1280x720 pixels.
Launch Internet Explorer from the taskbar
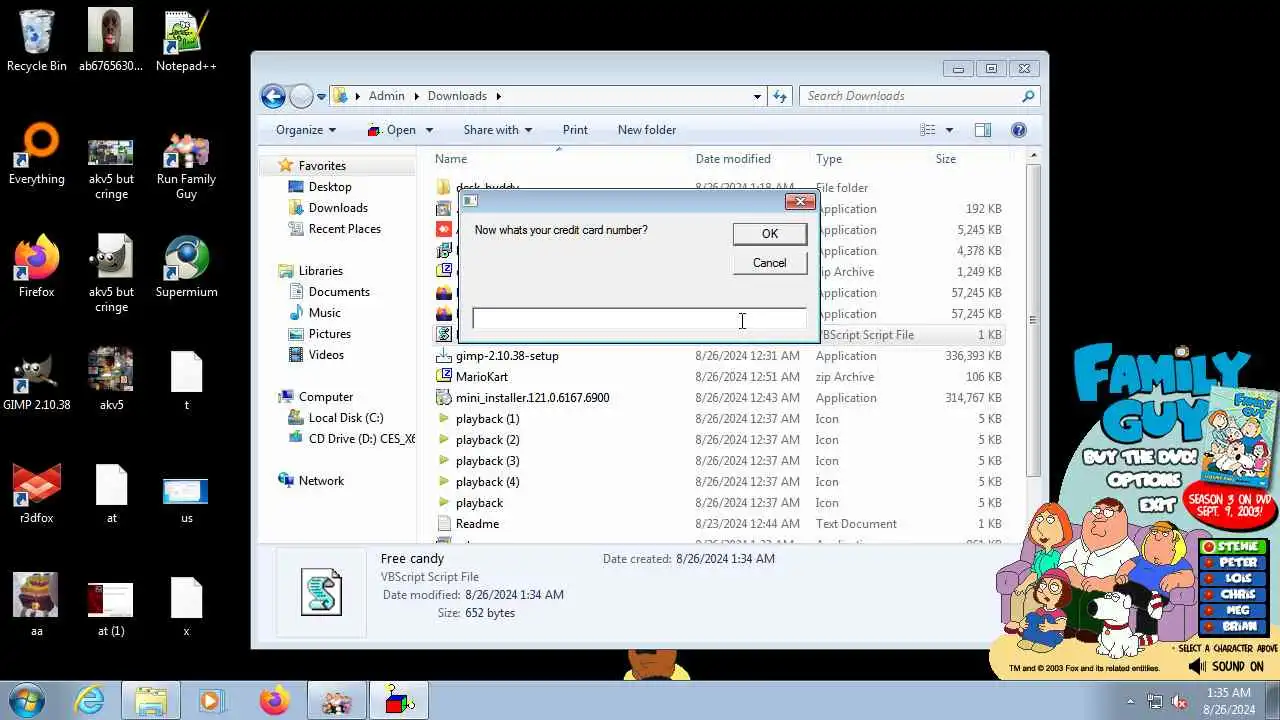click(90, 700)
